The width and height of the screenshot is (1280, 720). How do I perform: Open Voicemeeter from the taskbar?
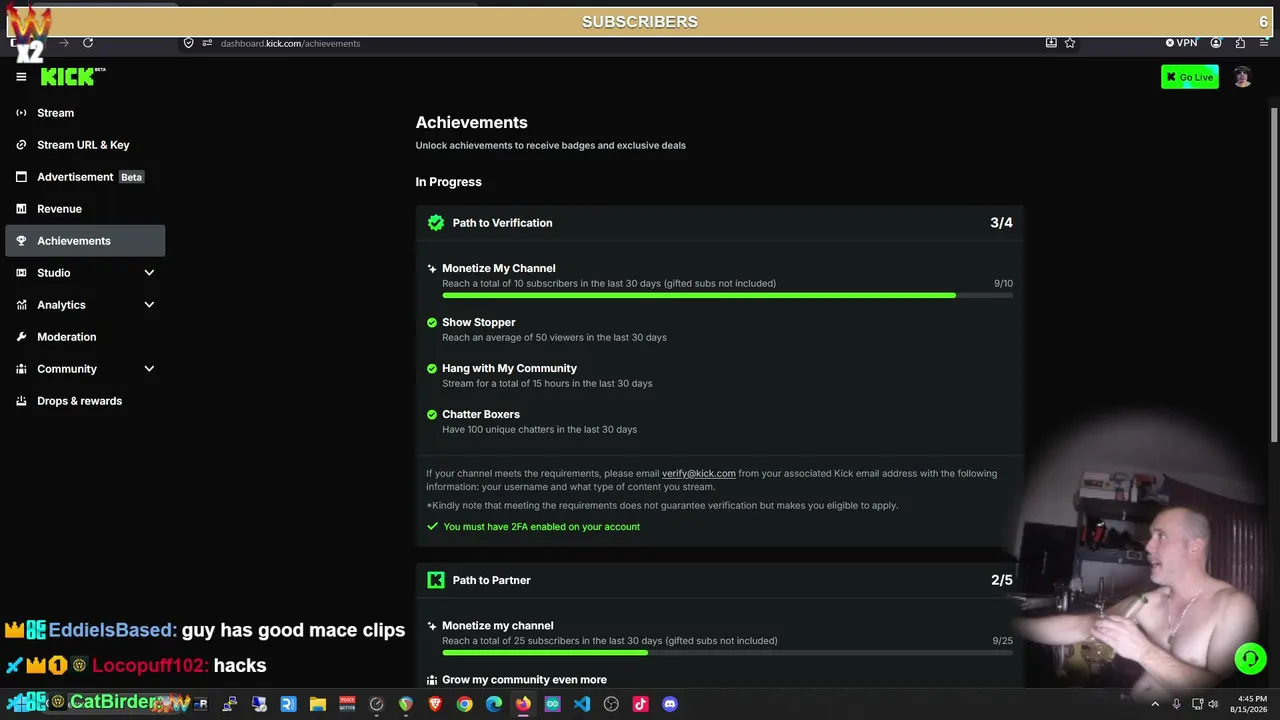[347, 704]
